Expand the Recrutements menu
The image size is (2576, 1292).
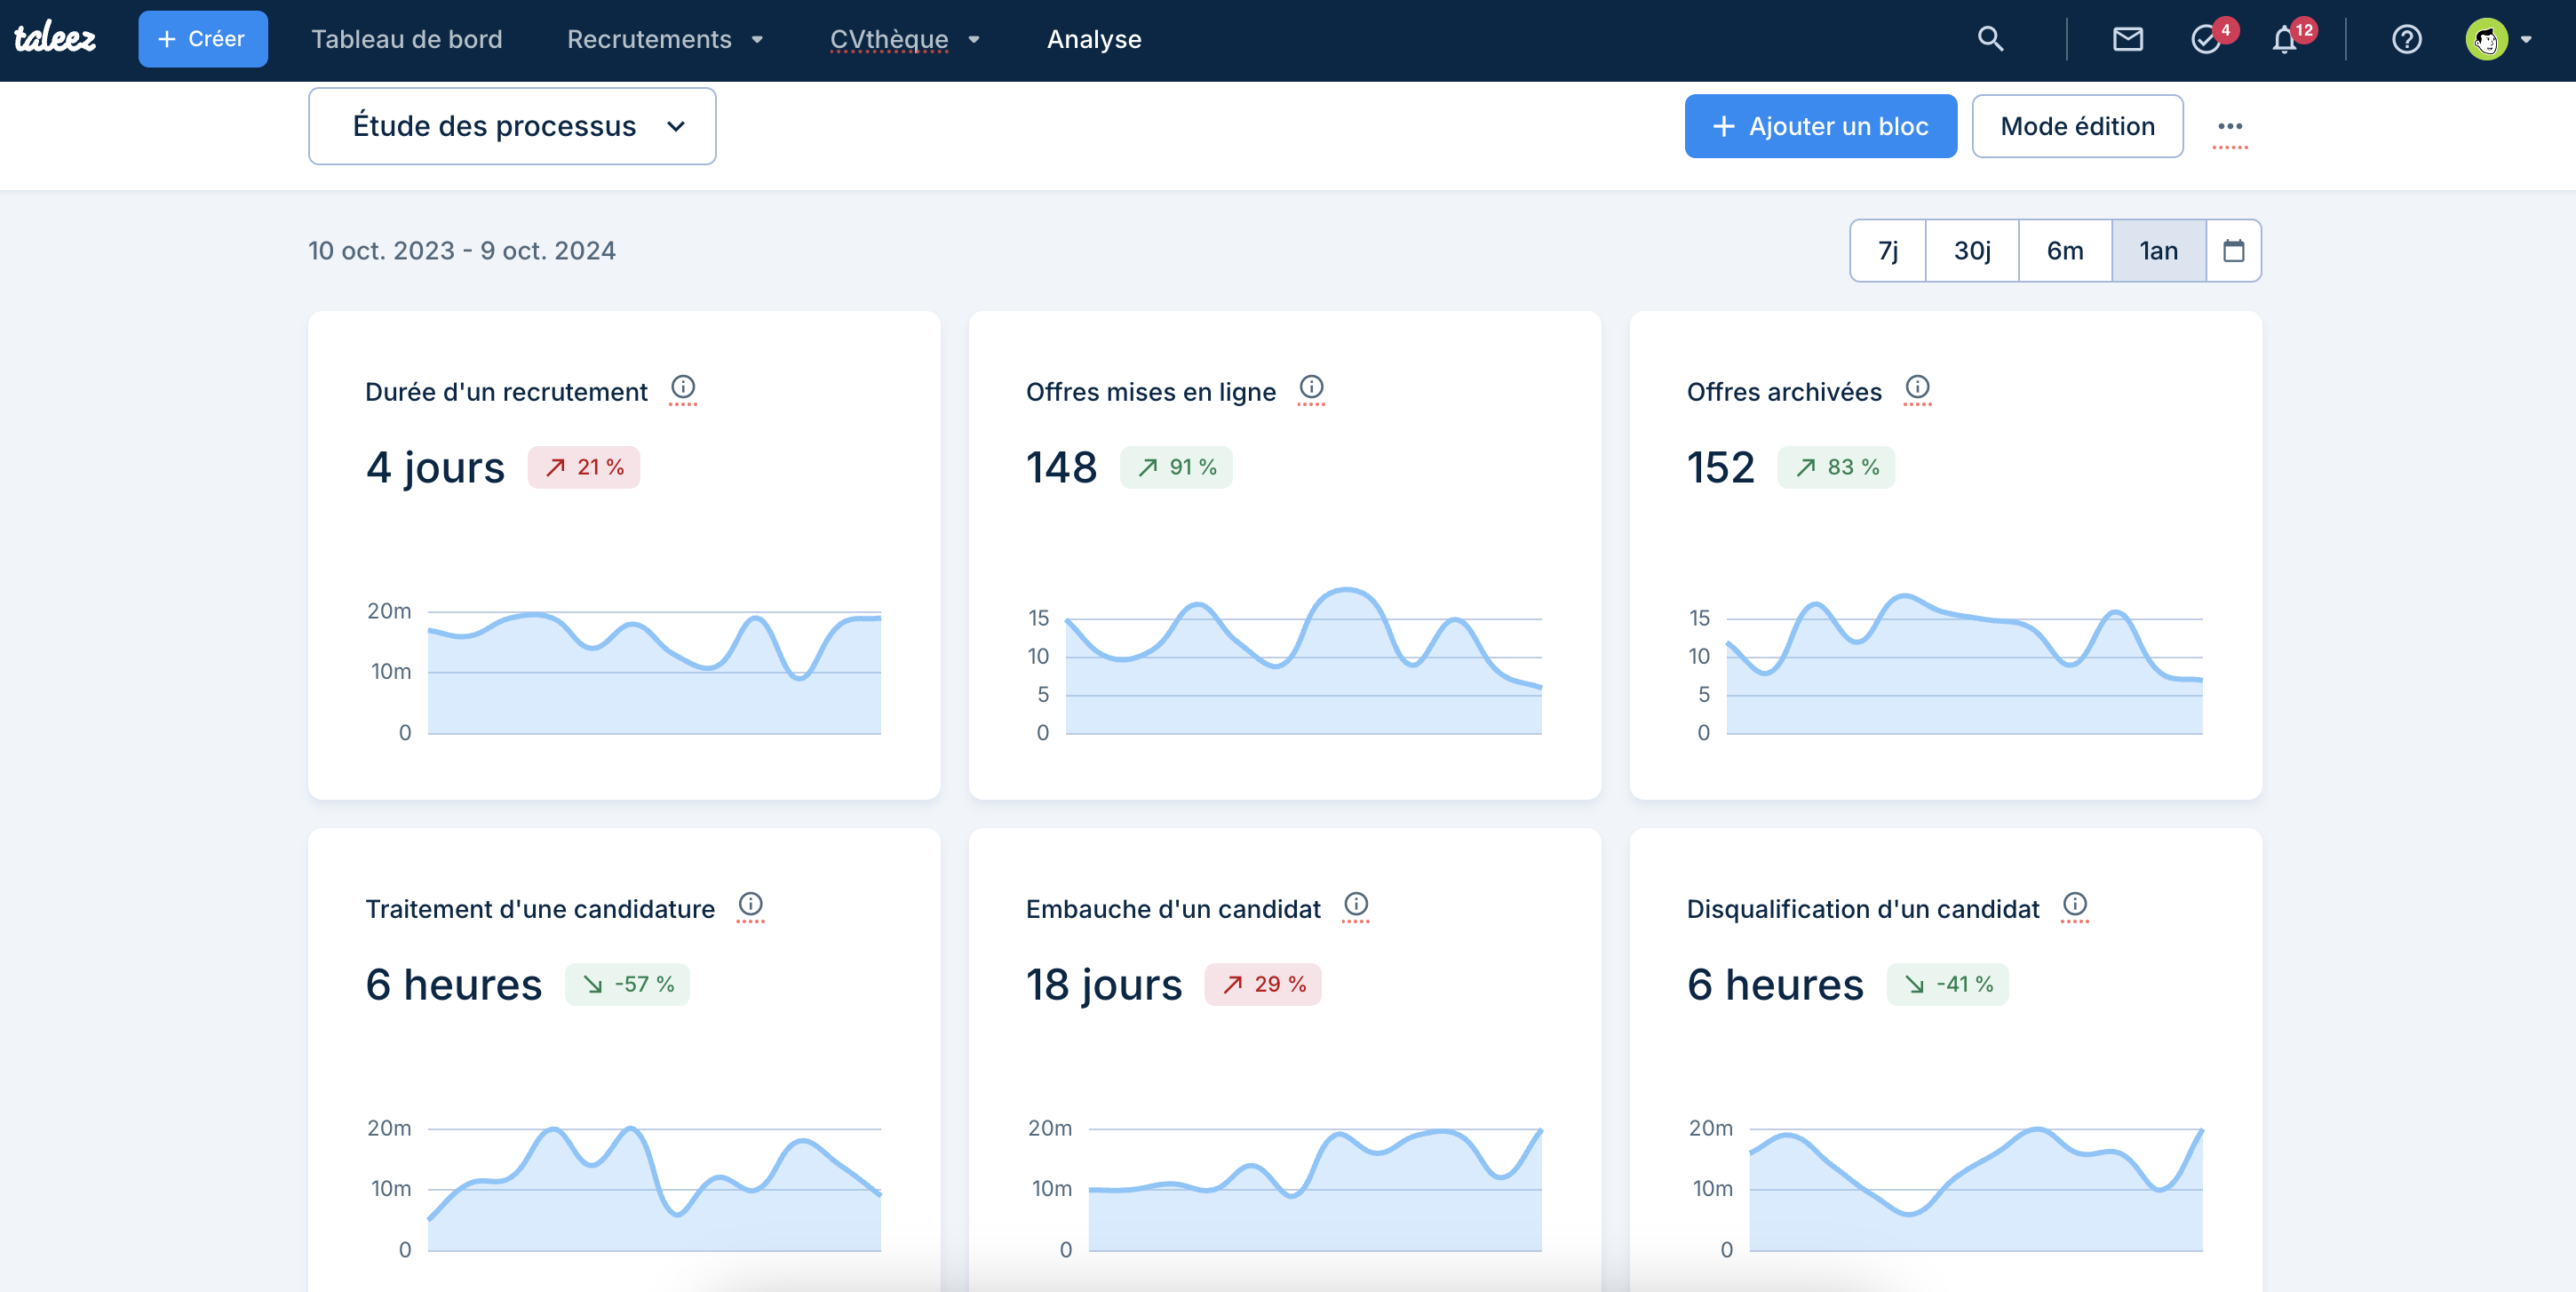665,39
